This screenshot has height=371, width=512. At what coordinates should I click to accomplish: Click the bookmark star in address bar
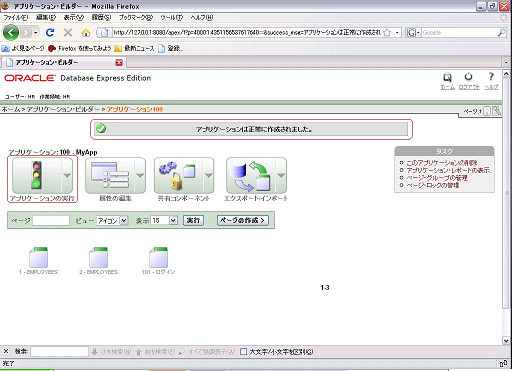[387, 32]
